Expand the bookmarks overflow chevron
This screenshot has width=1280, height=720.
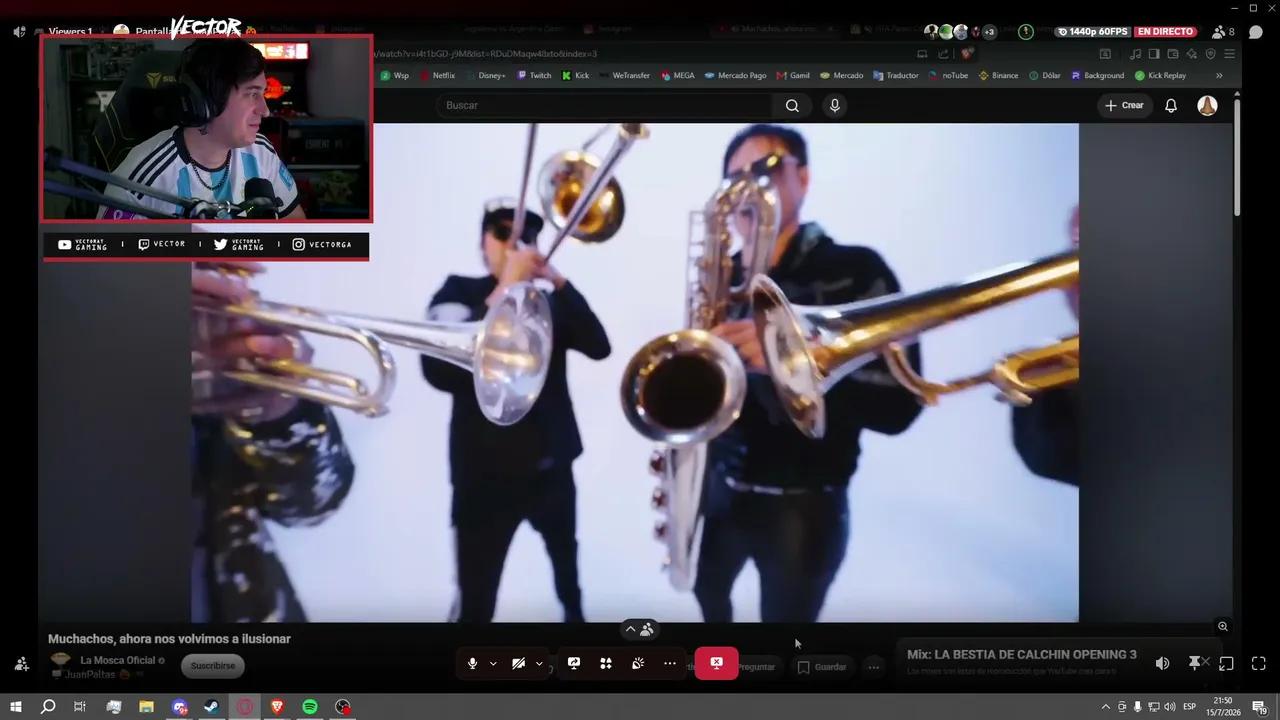click(1219, 75)
